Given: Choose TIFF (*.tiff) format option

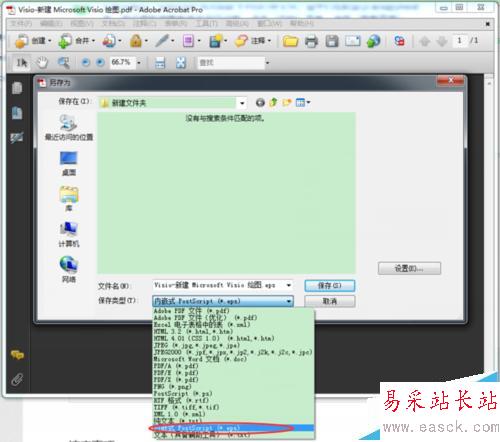Looking at the screenshot, I should (x=233, y=407).
